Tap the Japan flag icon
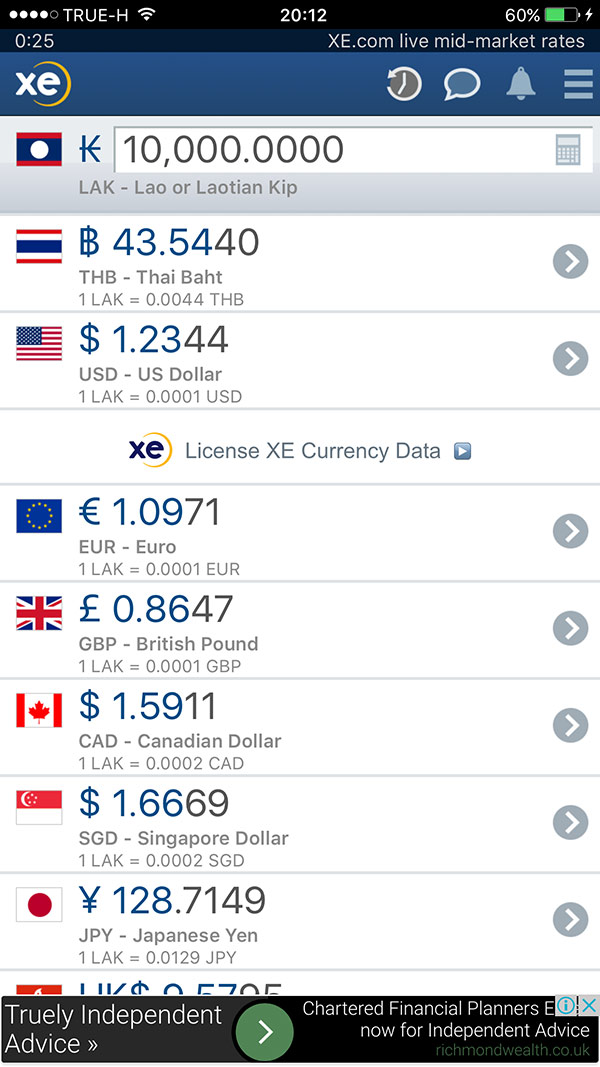Screen dimensions: 600x1067 (x=39, y=904)
